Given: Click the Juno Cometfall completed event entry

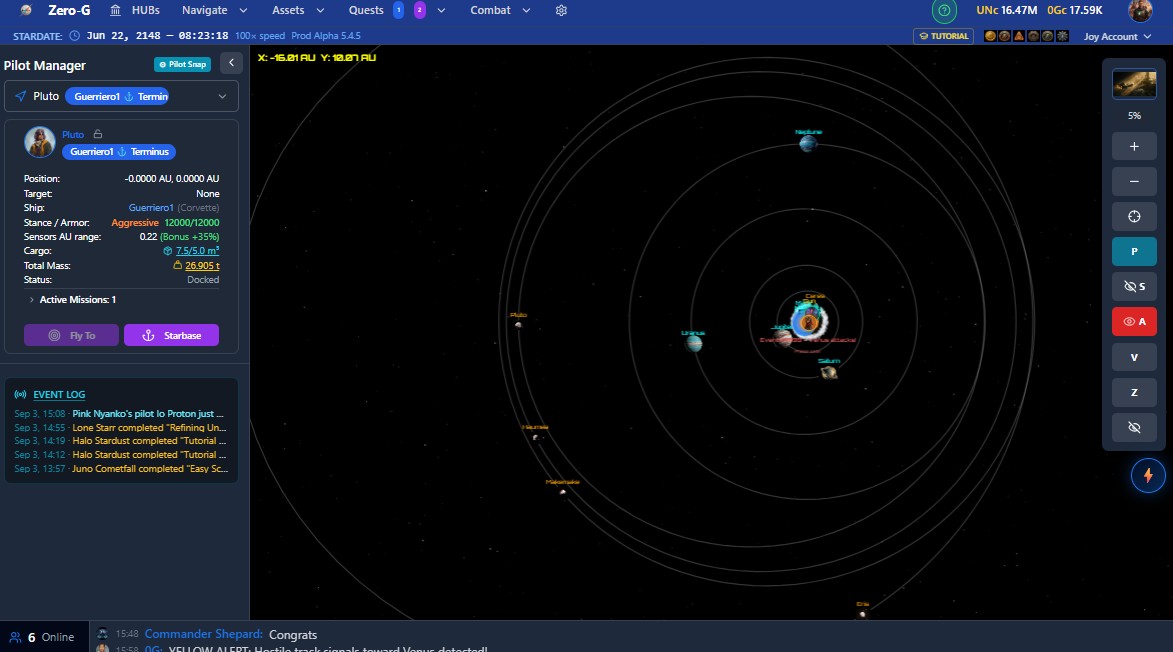Looking at the screenshot, I should (x=120, y=469).
